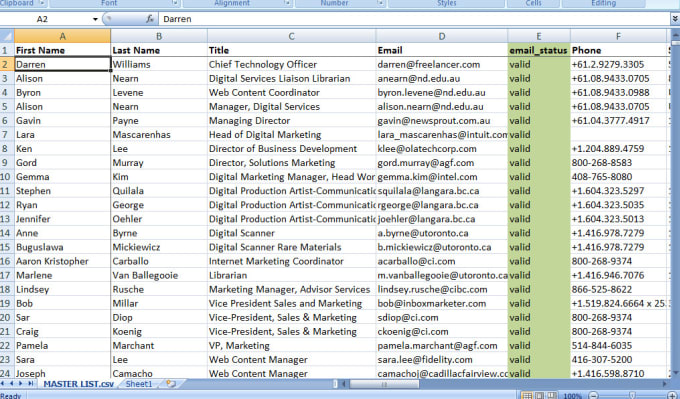Switch to the Sheet1 tab
The image size is (680, 399).
(139, 384)
